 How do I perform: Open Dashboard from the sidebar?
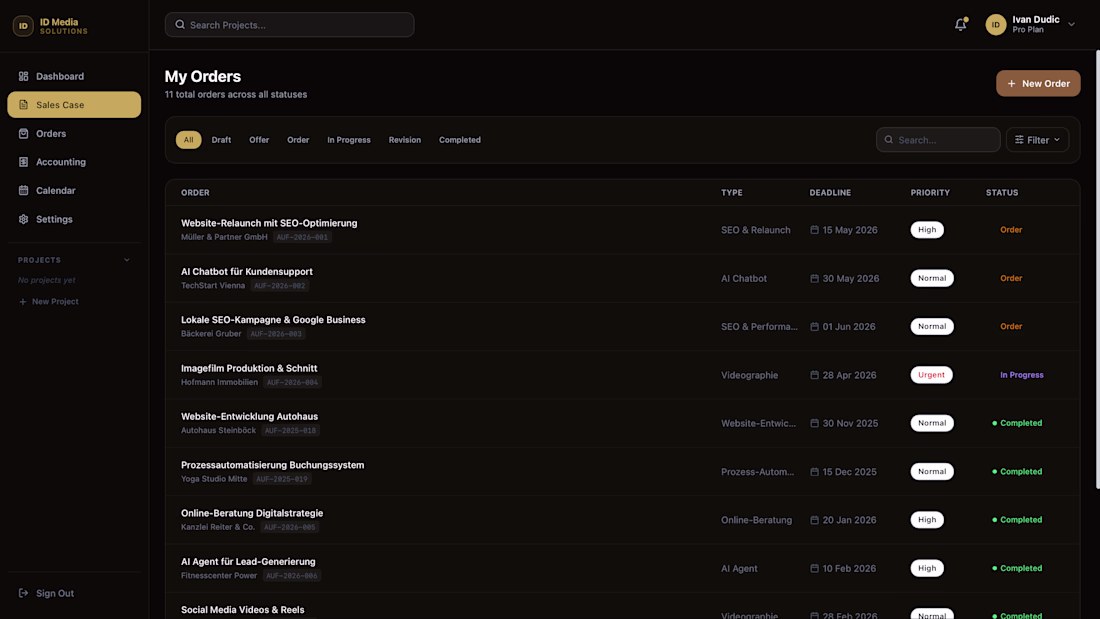pos(60,76)
